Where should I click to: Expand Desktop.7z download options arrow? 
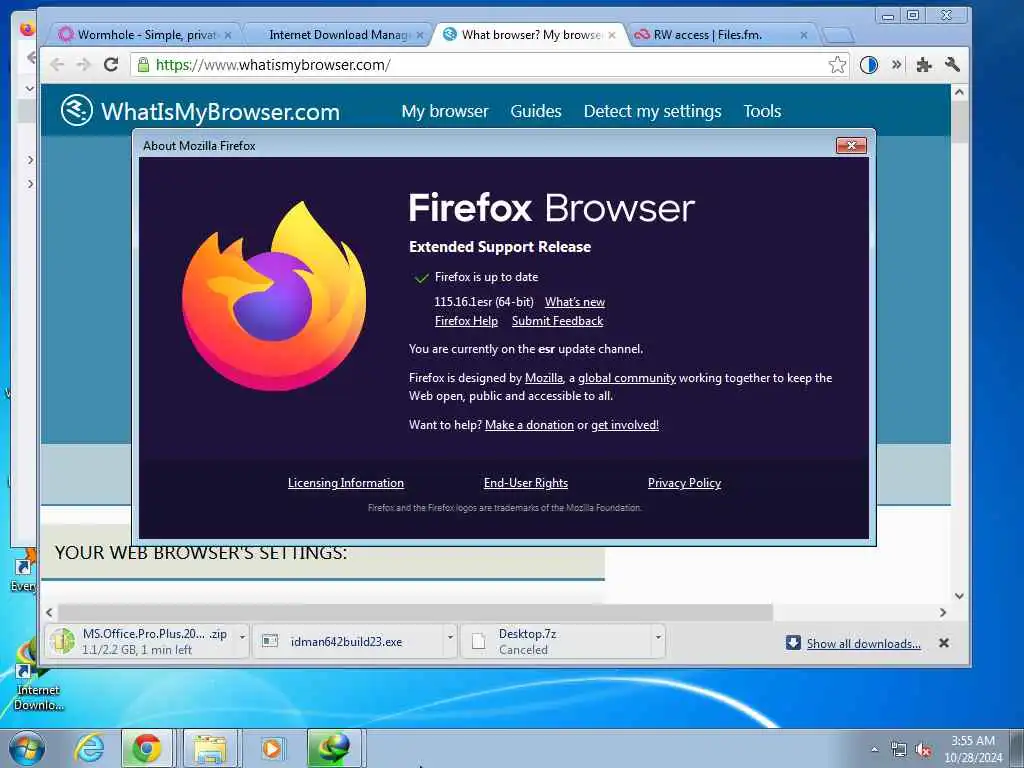tap(658, 636)
